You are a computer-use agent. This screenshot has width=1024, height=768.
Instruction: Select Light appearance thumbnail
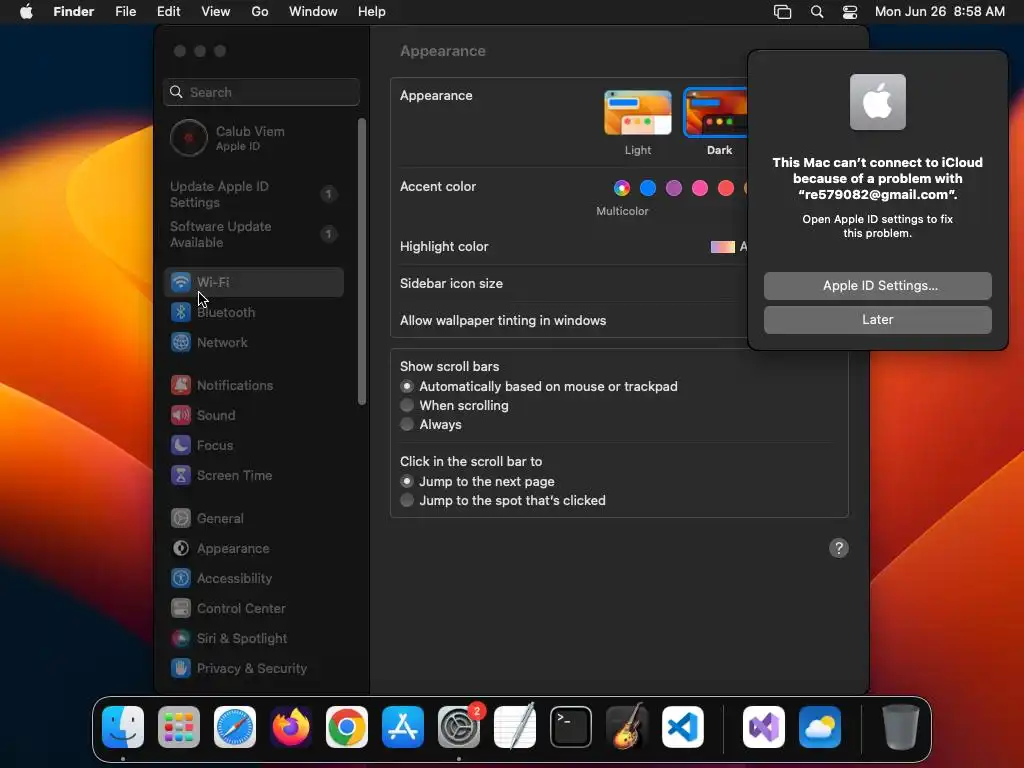point(638,113)
